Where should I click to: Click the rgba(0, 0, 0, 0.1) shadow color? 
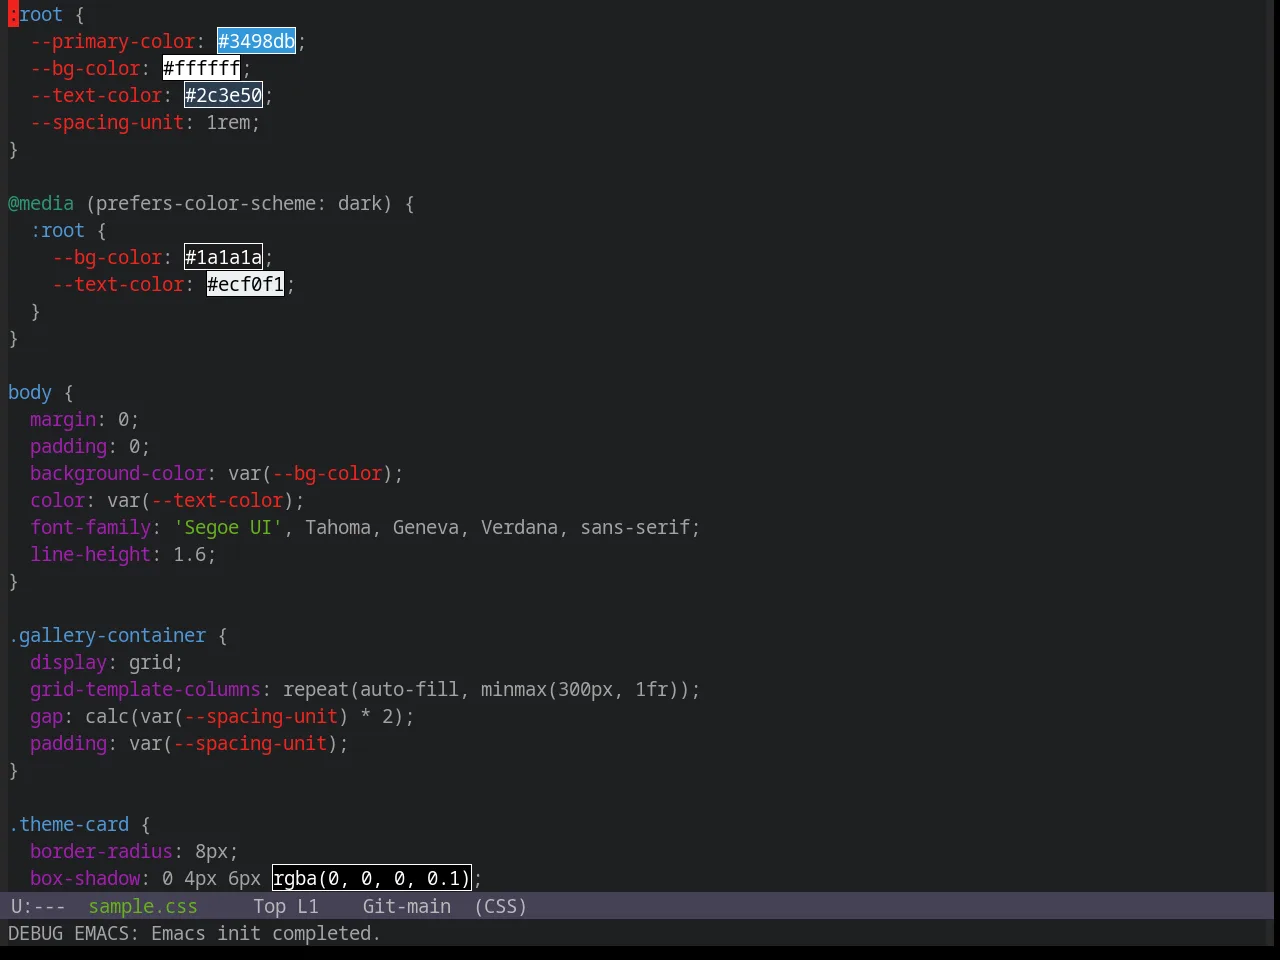pos(371,878)
